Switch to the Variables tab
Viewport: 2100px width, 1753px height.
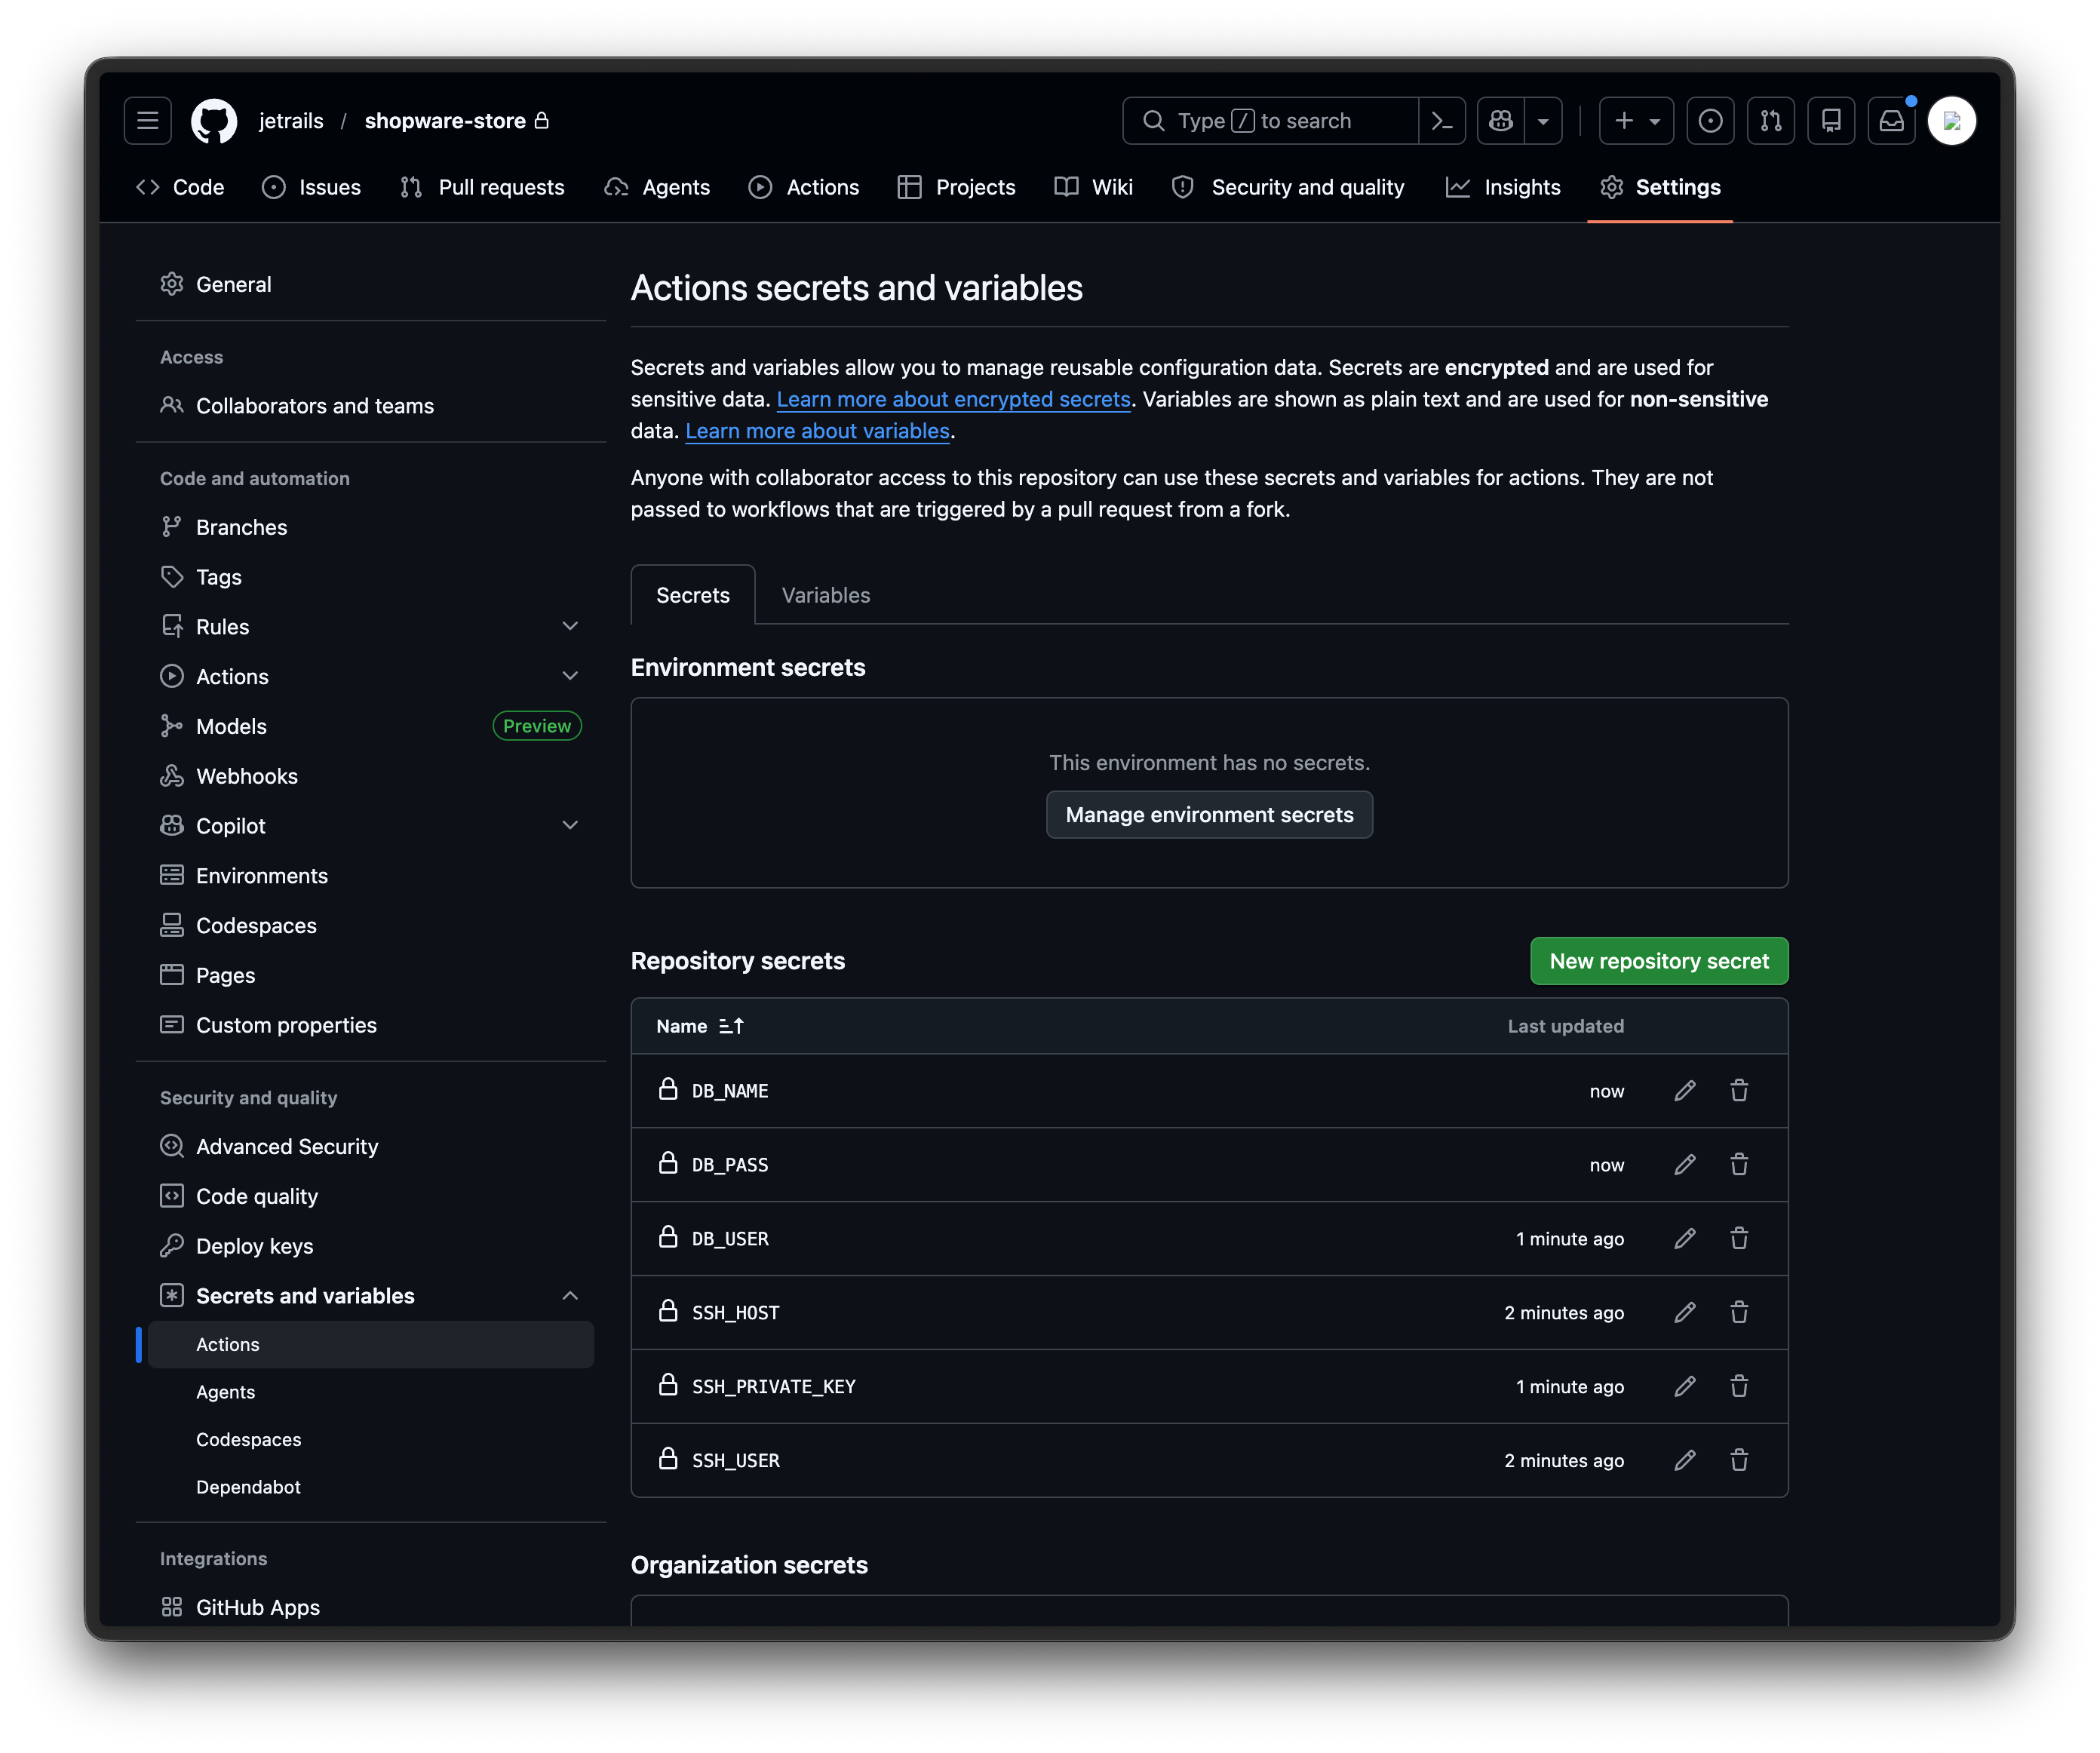(826, 595)
